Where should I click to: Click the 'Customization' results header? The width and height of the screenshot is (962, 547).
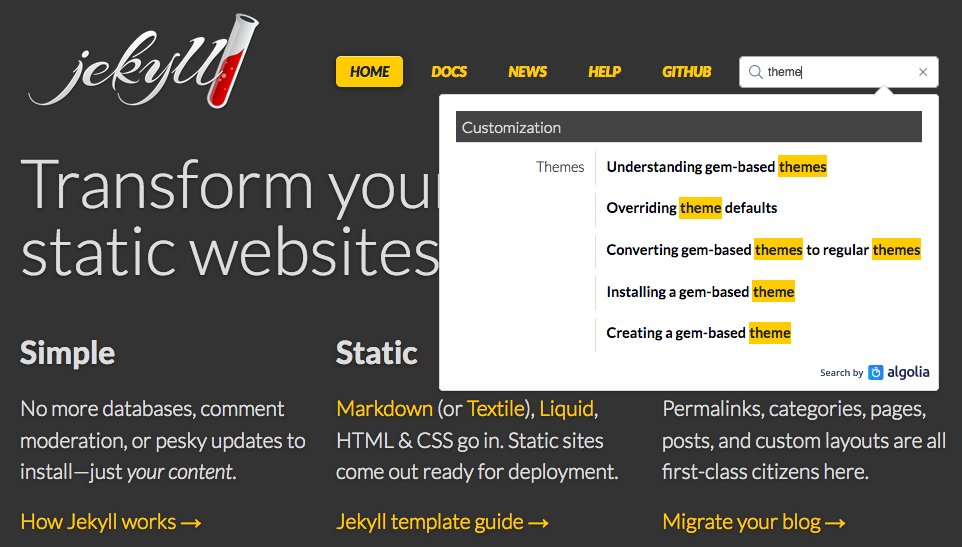click(688, 127)
